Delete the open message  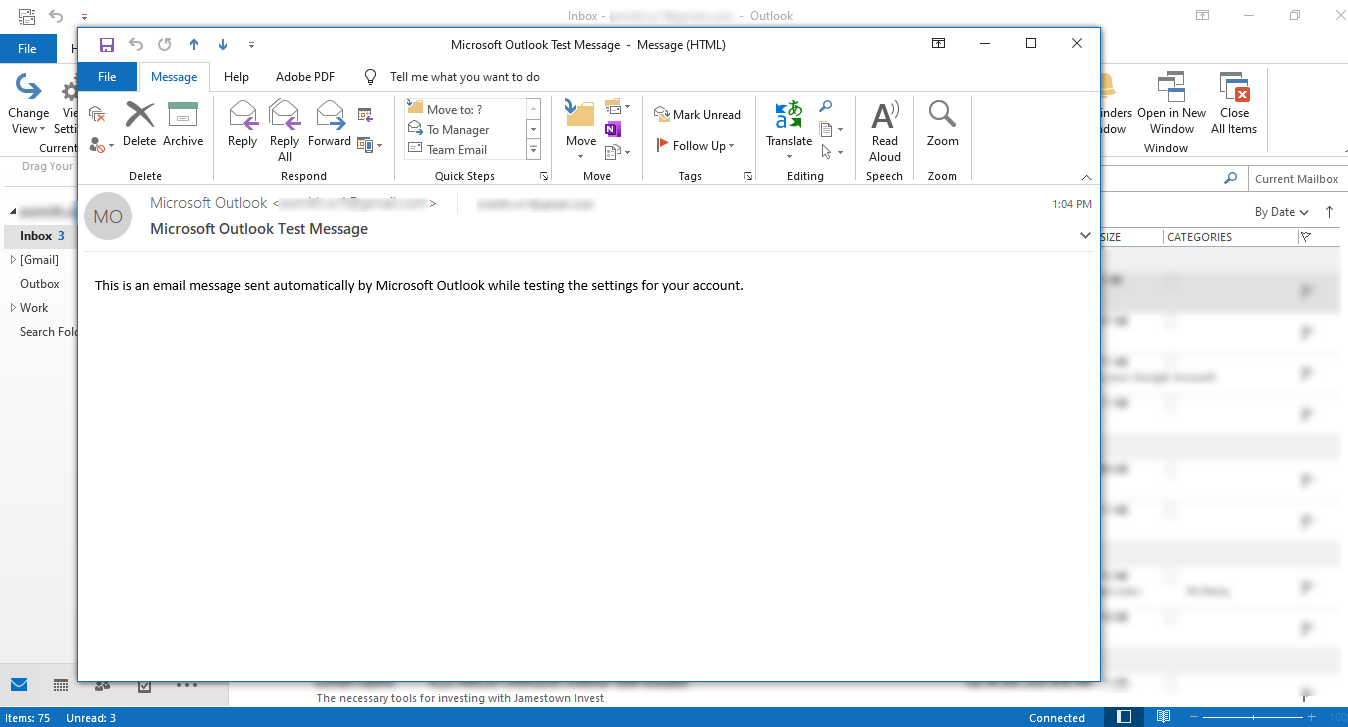[139, 125]
